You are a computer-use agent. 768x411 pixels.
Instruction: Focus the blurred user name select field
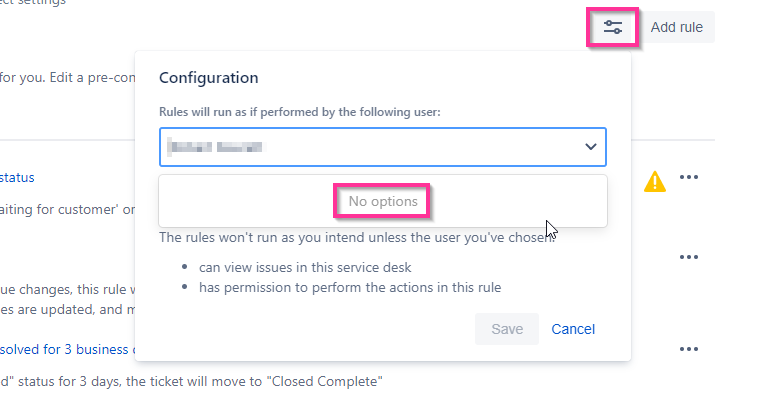[x=383, y=147]
